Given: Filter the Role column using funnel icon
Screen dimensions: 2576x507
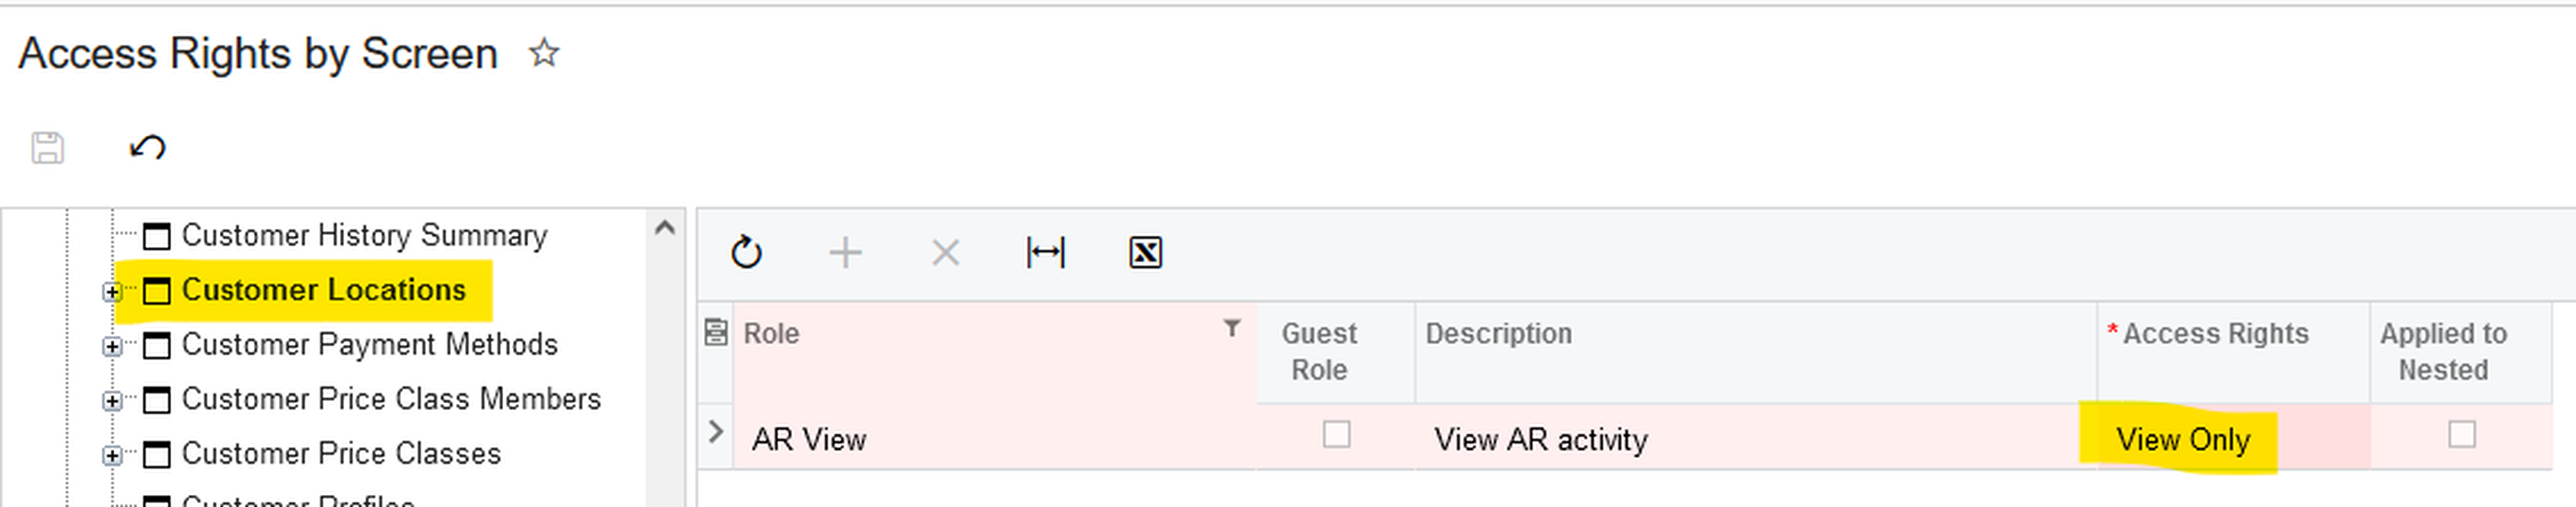Looking at the screenshot, I should pos(1232,328).
